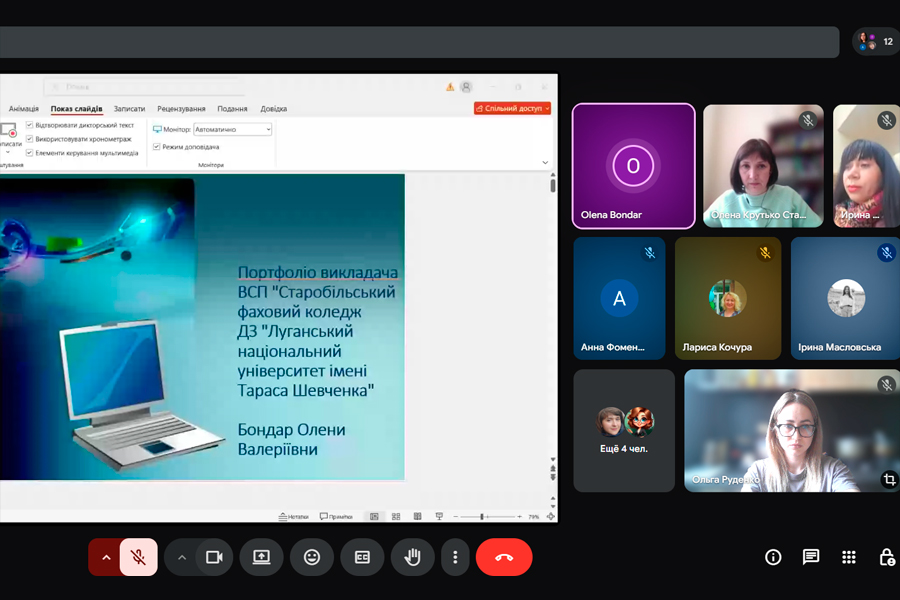The height and width of the screenshot is (600, 900).
Task: Click the 'Спільний доступ' share button
Action: pyautogui.click(x=512, y=108)
